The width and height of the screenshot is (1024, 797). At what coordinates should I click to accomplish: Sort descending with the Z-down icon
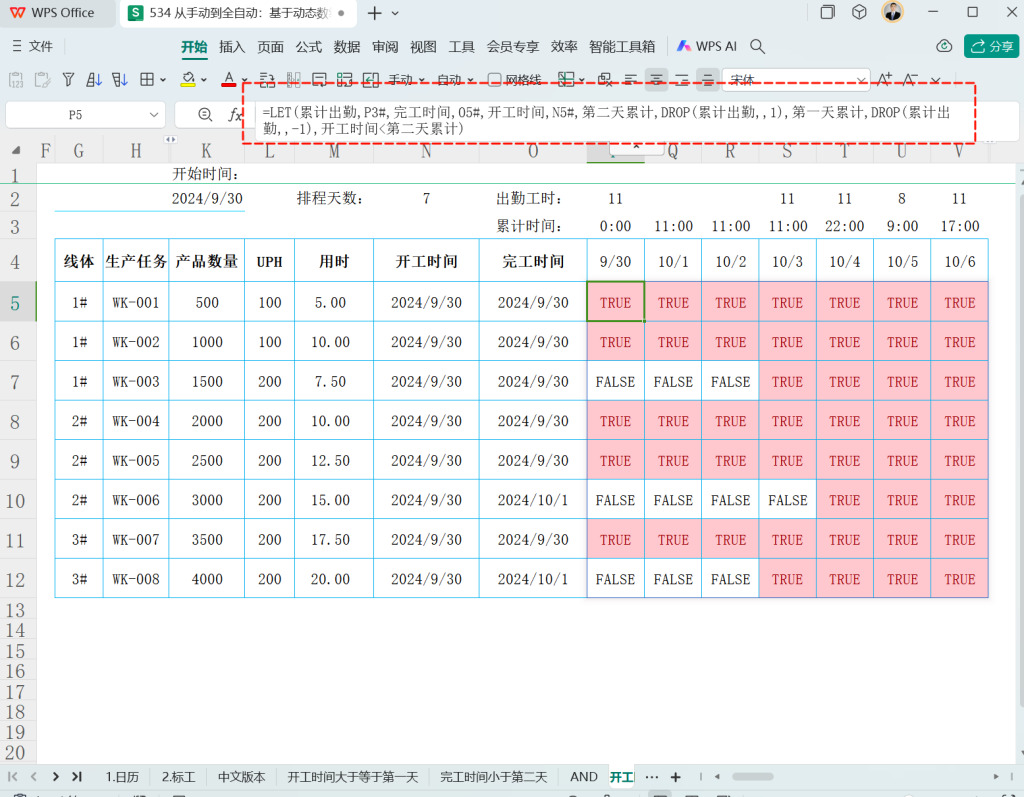click(x=120, y=80)
